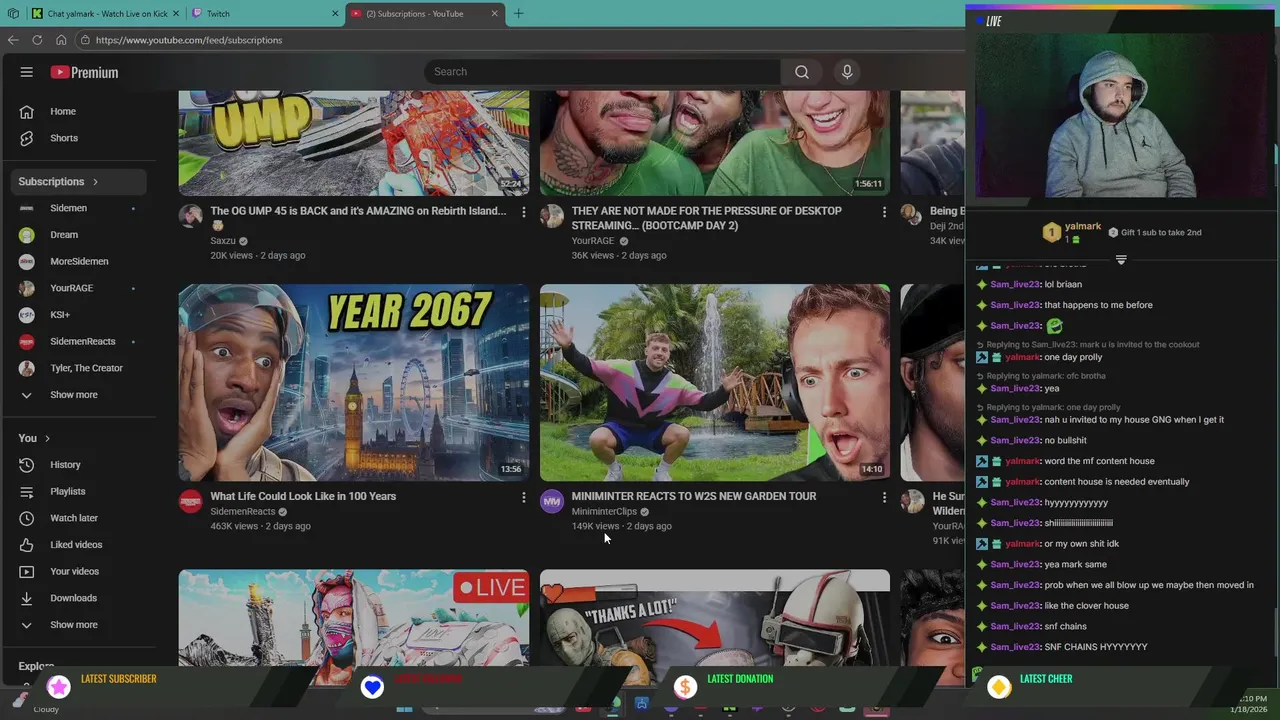The width and height of the screenshot is (1280, 720).
Task: Switch to Chat yalmark Kick tab
Action: [x=107, y=14]
